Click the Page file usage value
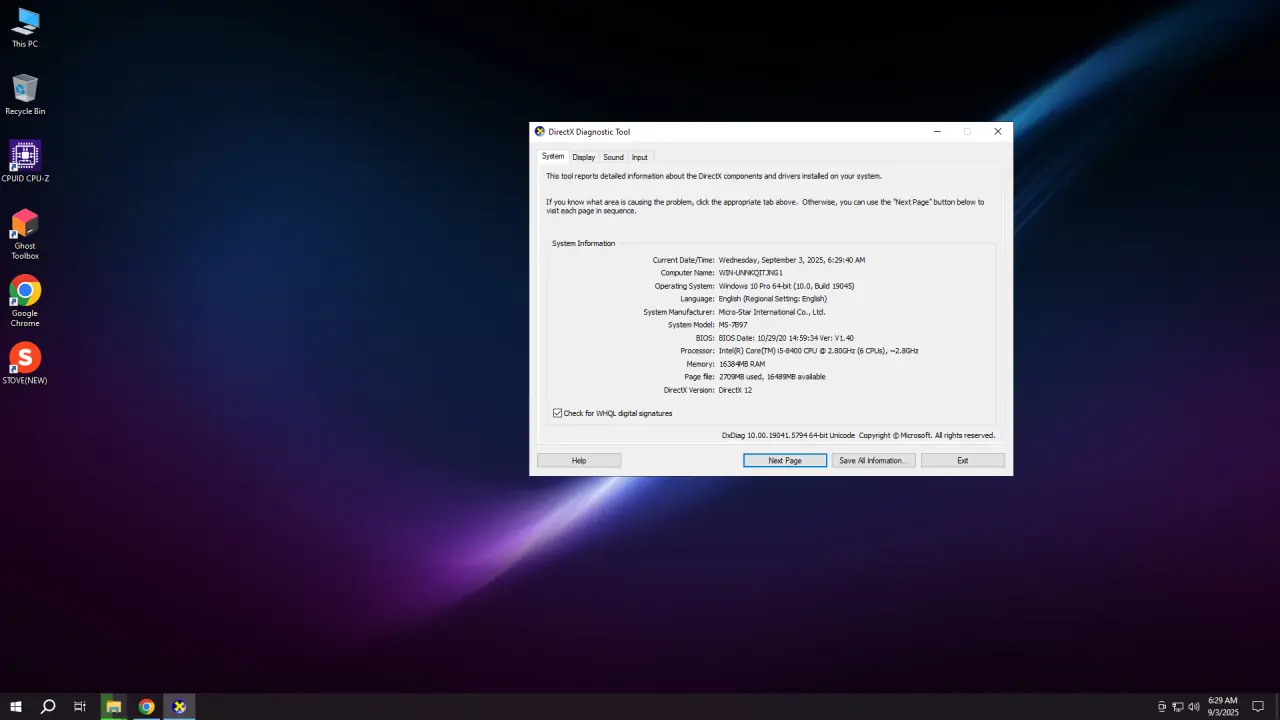 coord(772,377)
